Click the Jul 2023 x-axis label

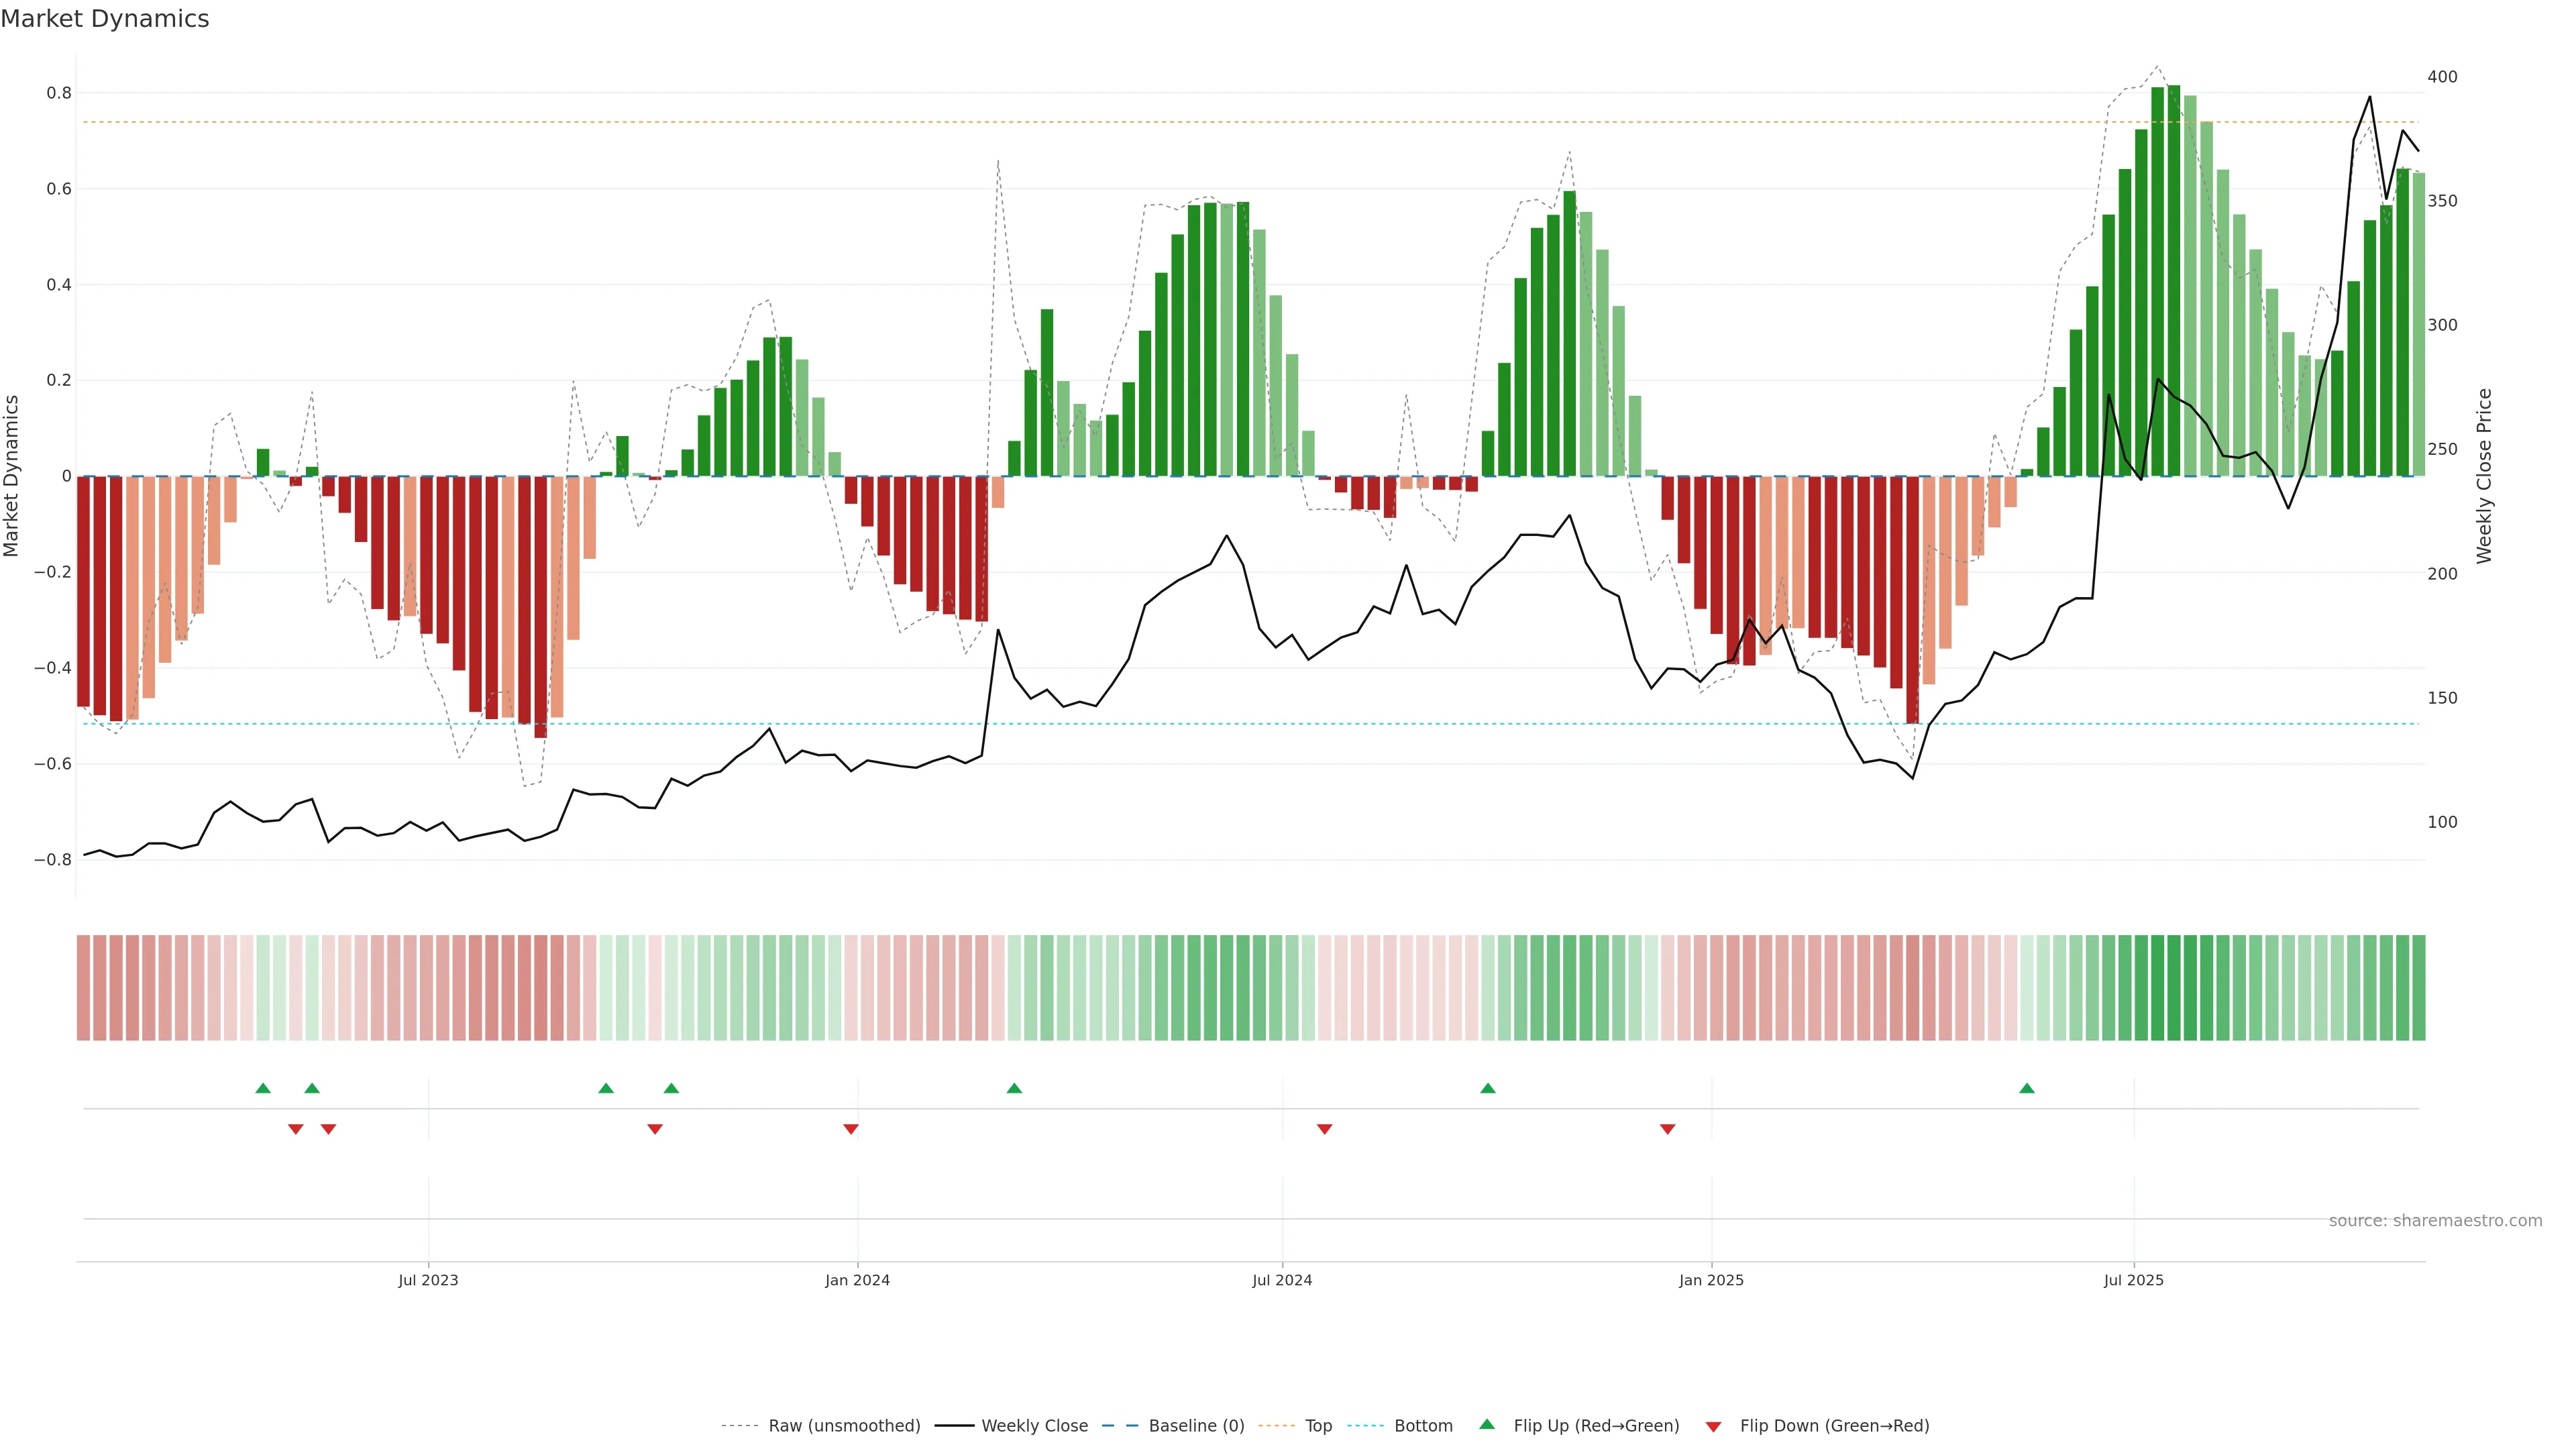point(428,1280)
